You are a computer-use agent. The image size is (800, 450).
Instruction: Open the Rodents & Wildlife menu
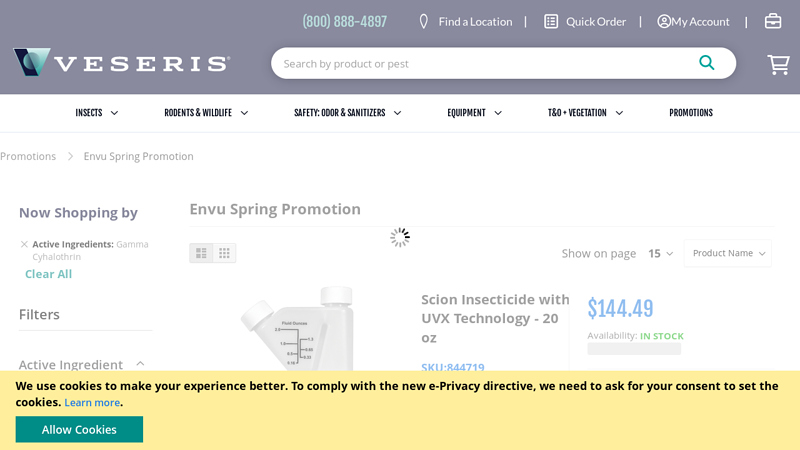206,113
